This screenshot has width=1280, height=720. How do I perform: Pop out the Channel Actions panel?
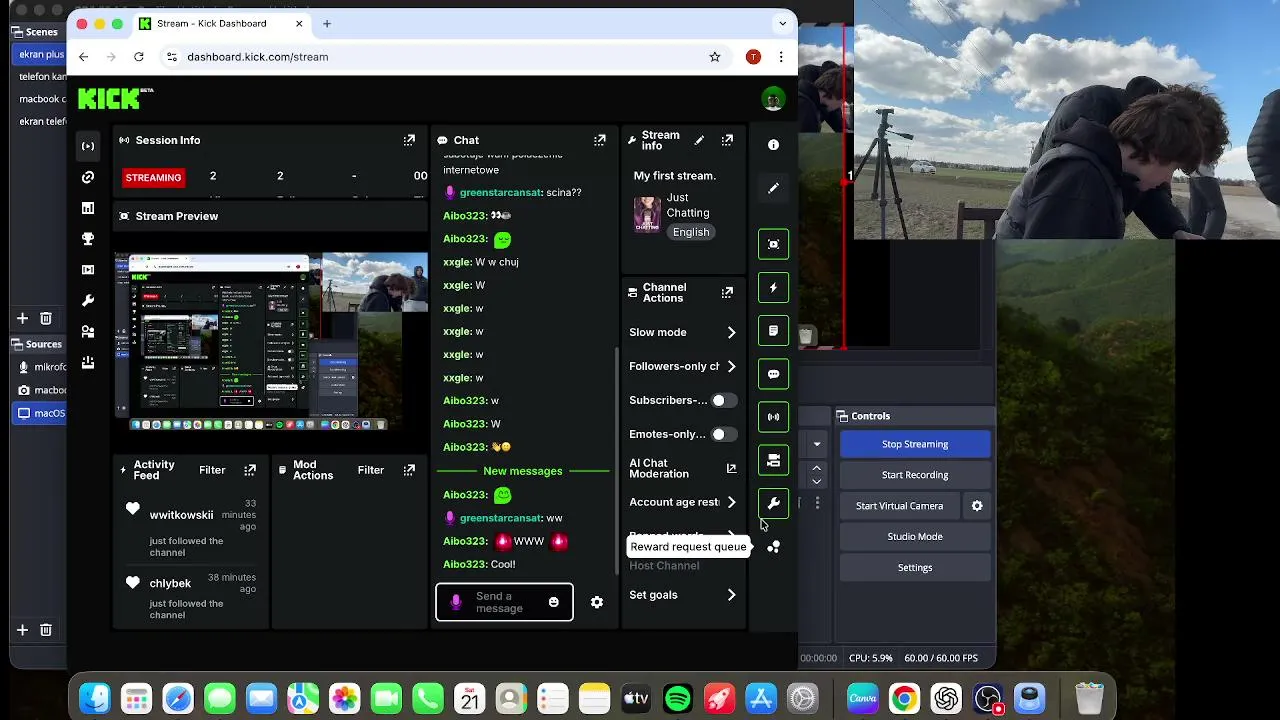click(x=727, y=292)
